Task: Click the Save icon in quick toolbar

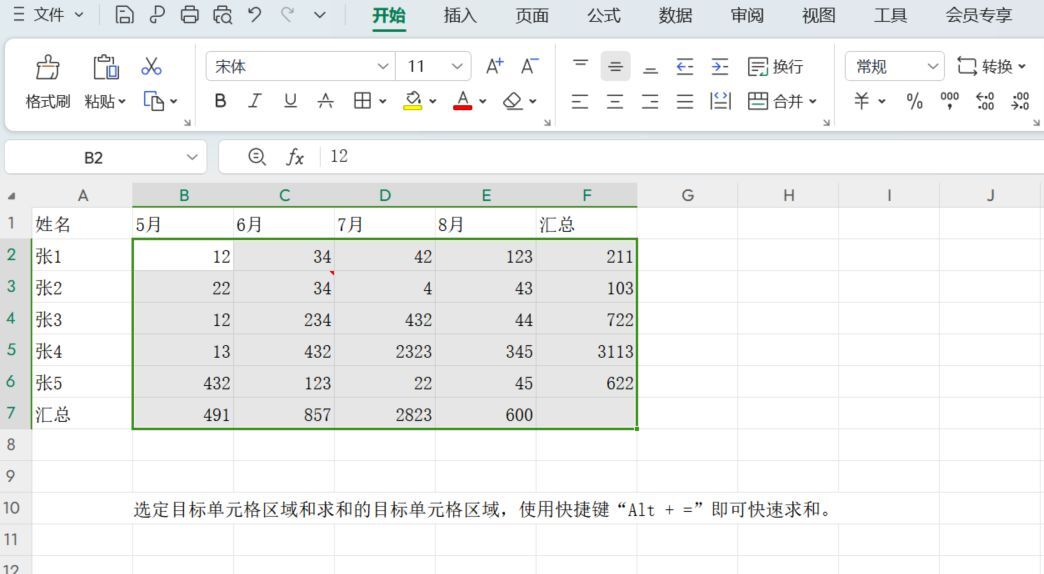Action: pyautogui.click(x=124, y=14)
